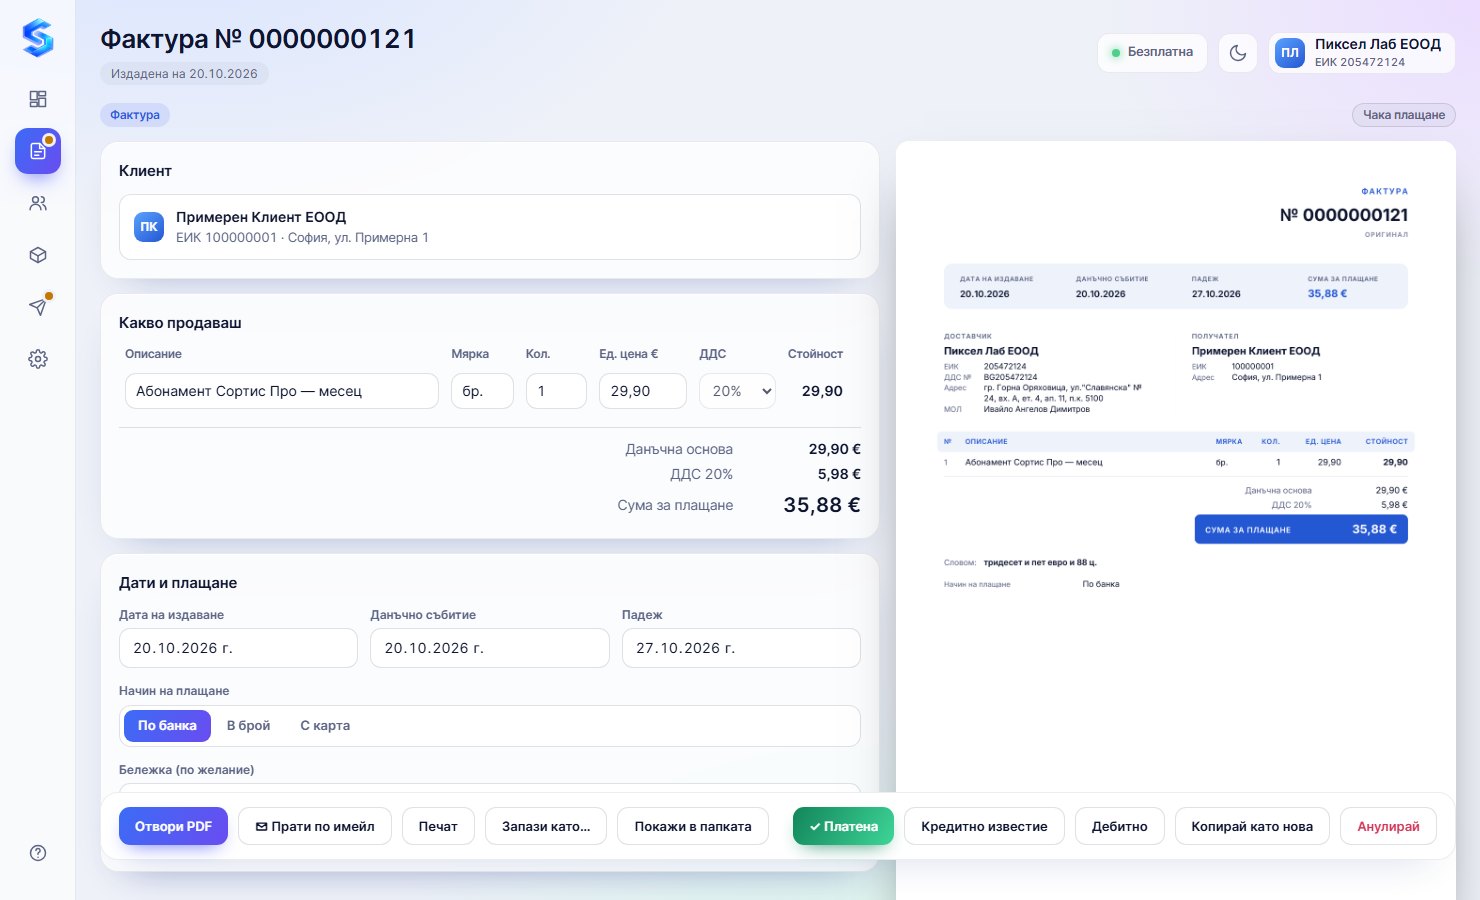1480x900 pixels.
Task: Click Дата на издаване date field
Action: [x=238, y=648]
